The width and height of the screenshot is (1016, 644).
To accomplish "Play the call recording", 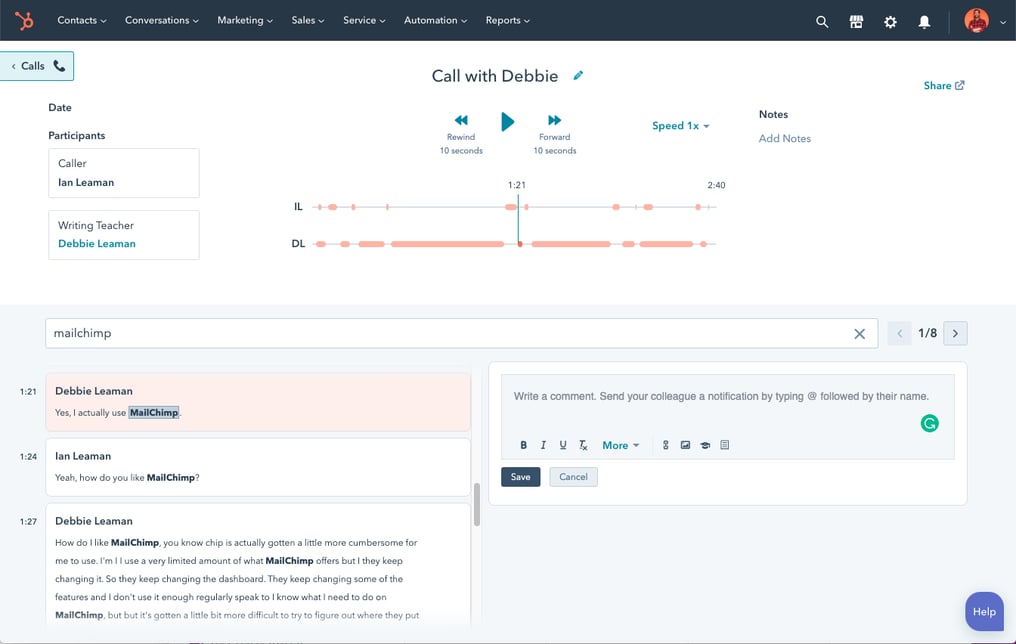I will coord(507,121).
